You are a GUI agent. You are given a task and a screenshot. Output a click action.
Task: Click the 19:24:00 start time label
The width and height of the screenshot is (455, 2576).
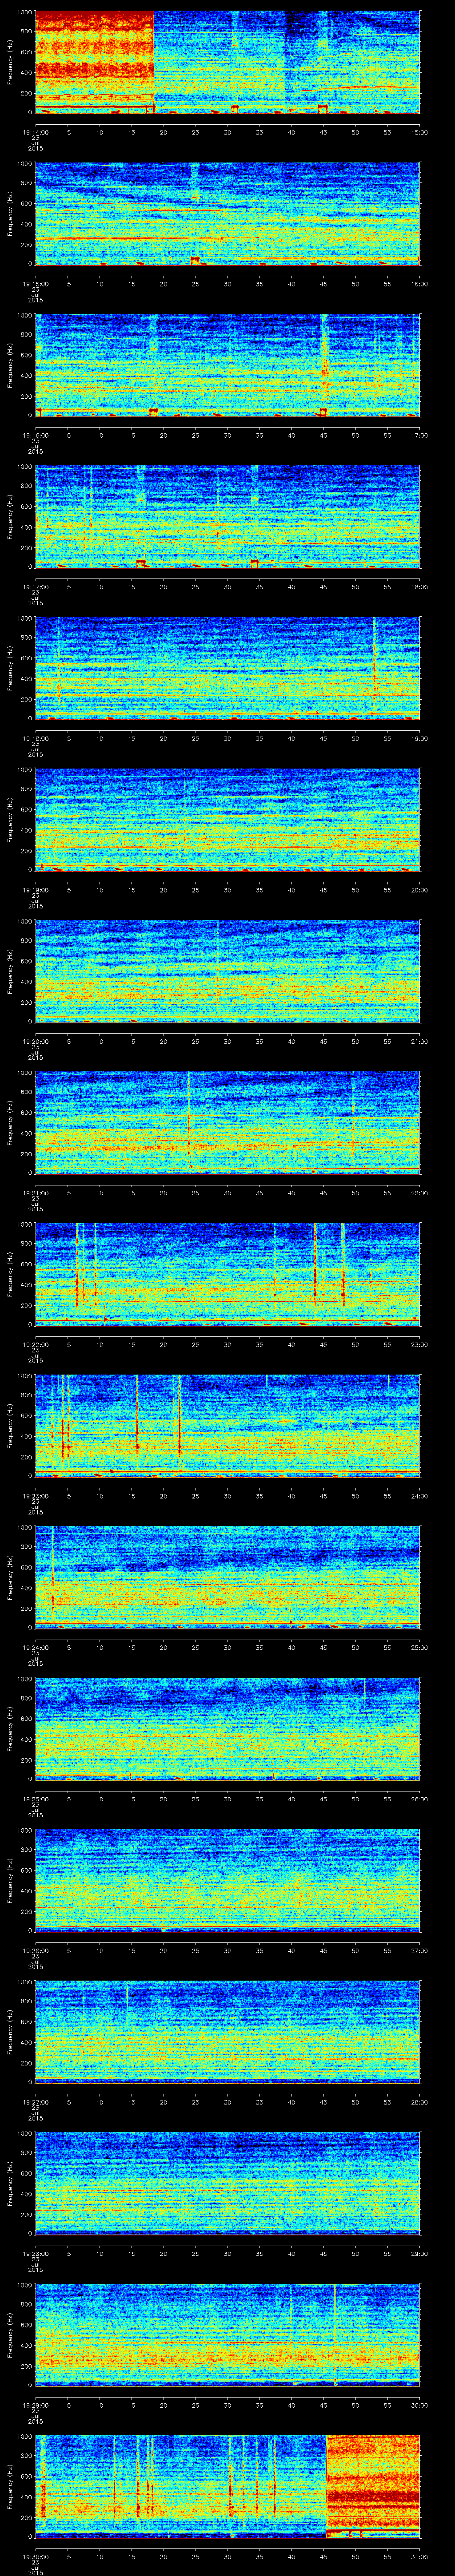[35, 1647]
